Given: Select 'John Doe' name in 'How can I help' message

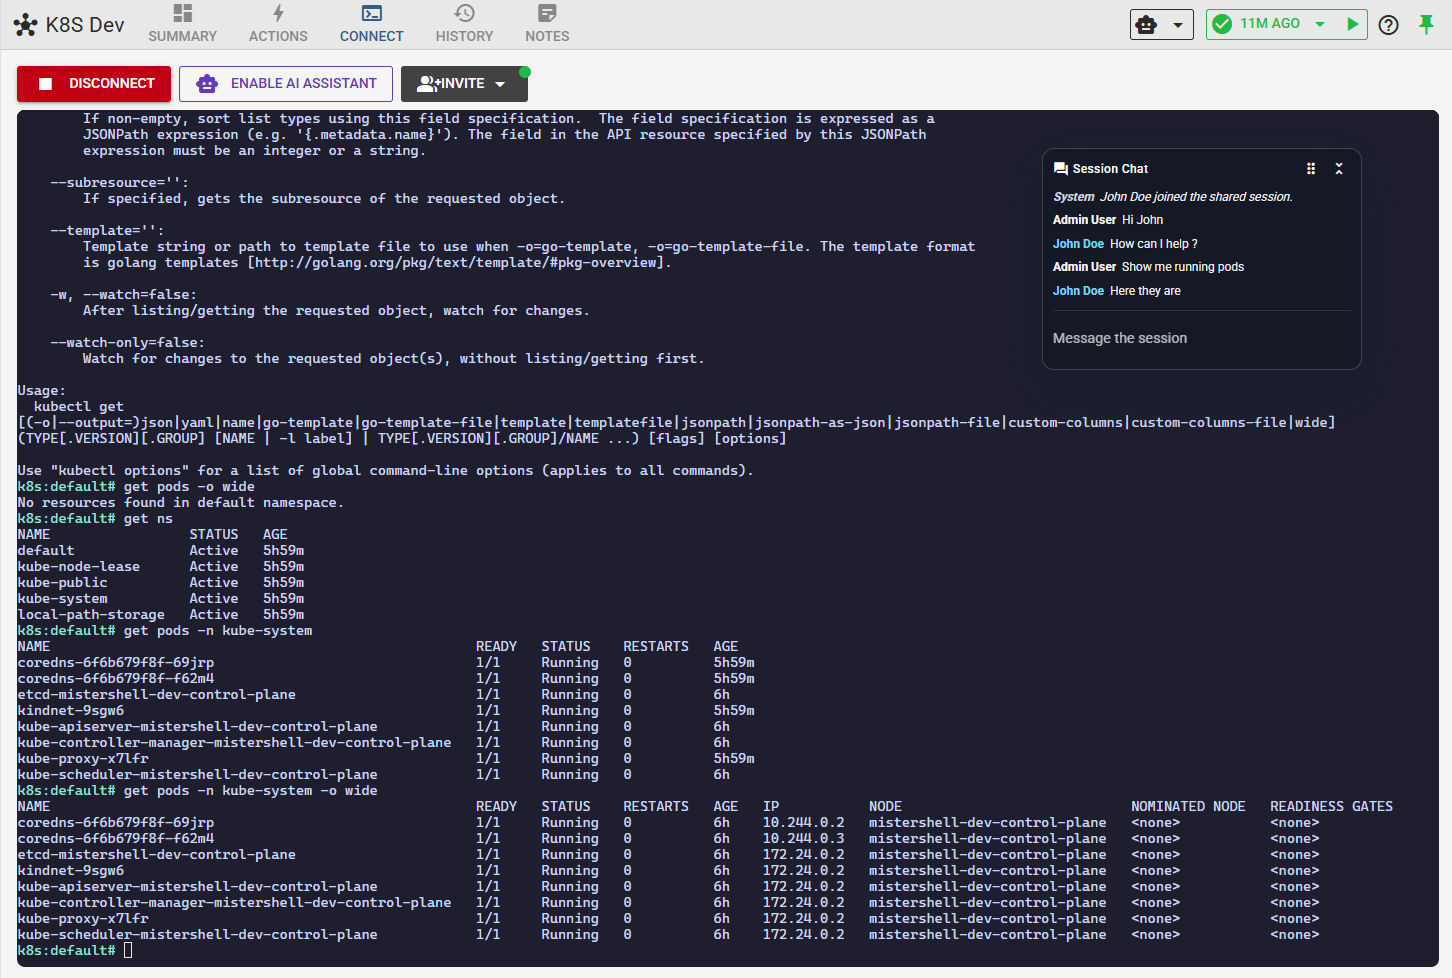Looking at the screenshot, I should point(1078,244).
